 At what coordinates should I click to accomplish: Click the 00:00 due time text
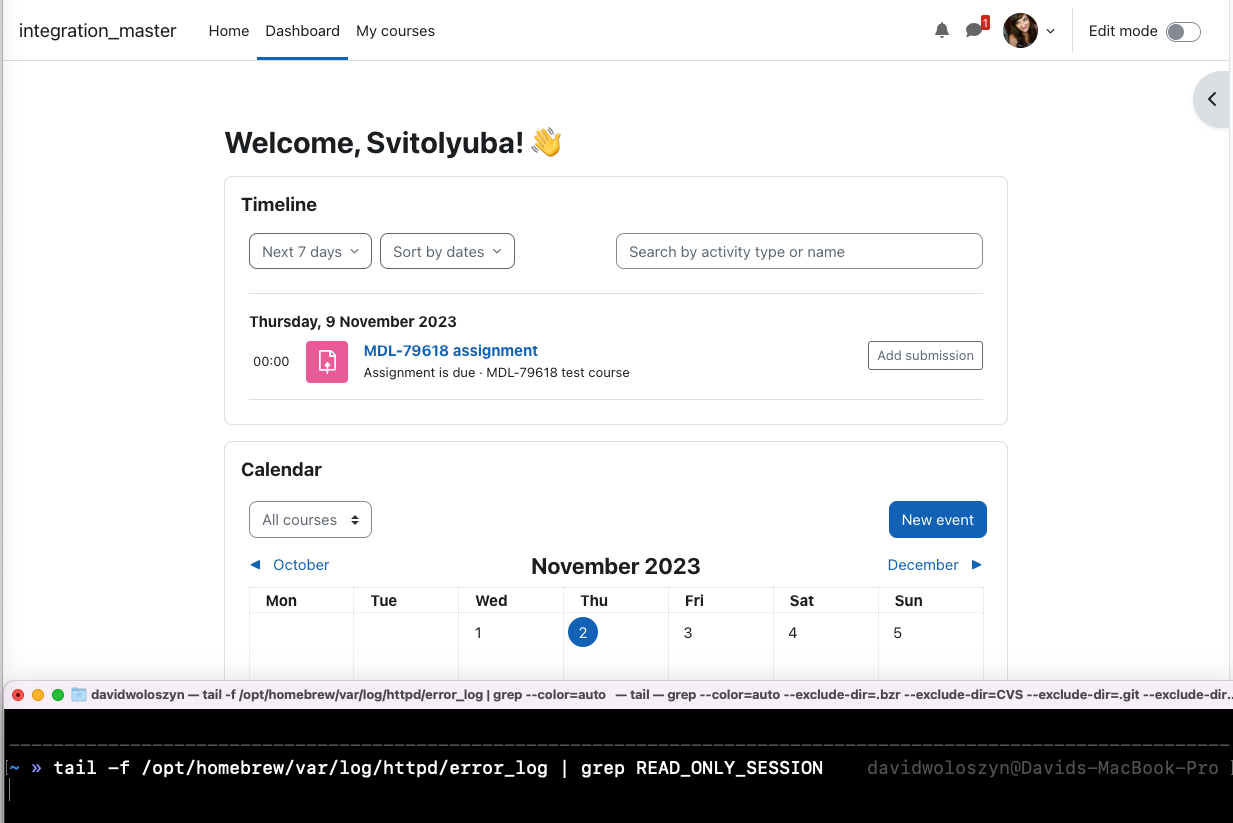pos(271,362)
